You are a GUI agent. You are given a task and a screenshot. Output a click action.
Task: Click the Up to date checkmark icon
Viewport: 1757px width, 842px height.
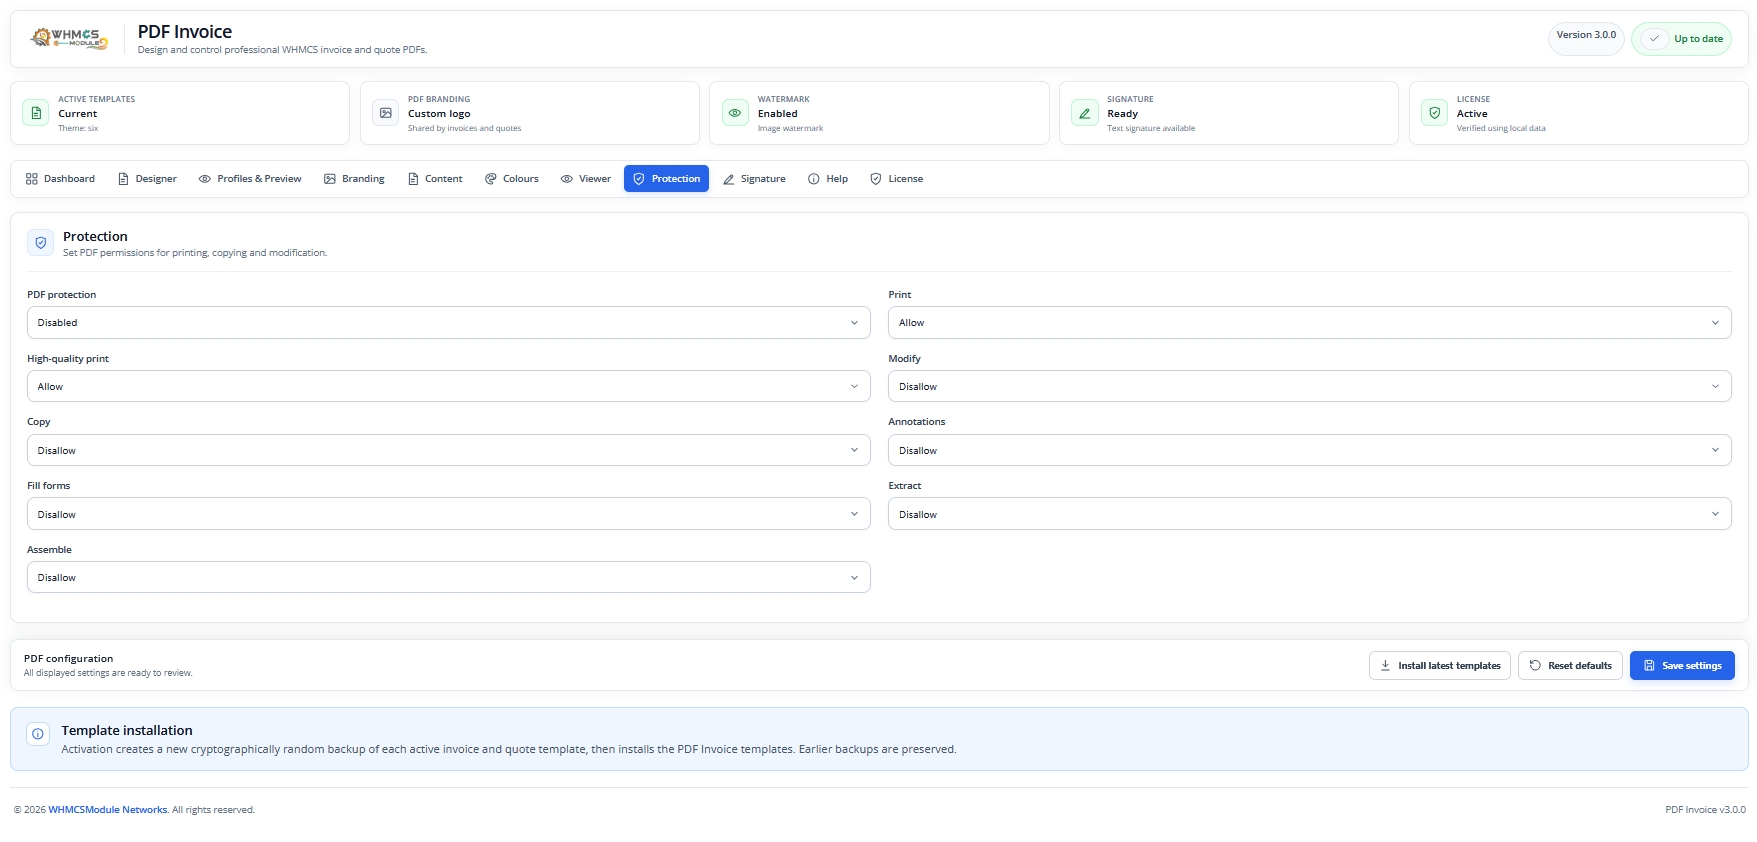pyautogui.click(x=1654, y=39)
